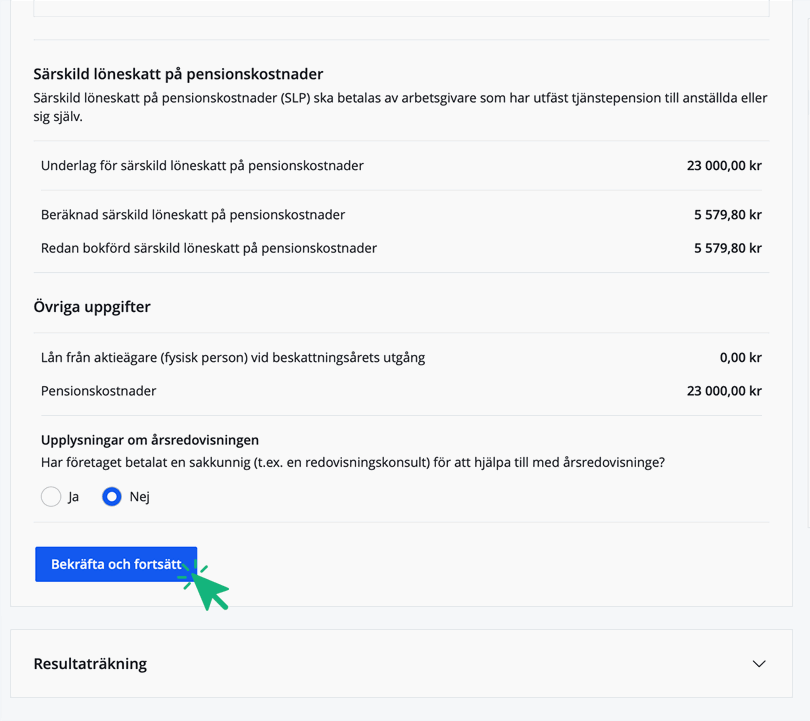This screenshot has width=810, height=721.
Task: Click Lån från aktieägare row label
Action: pos(233,357)
